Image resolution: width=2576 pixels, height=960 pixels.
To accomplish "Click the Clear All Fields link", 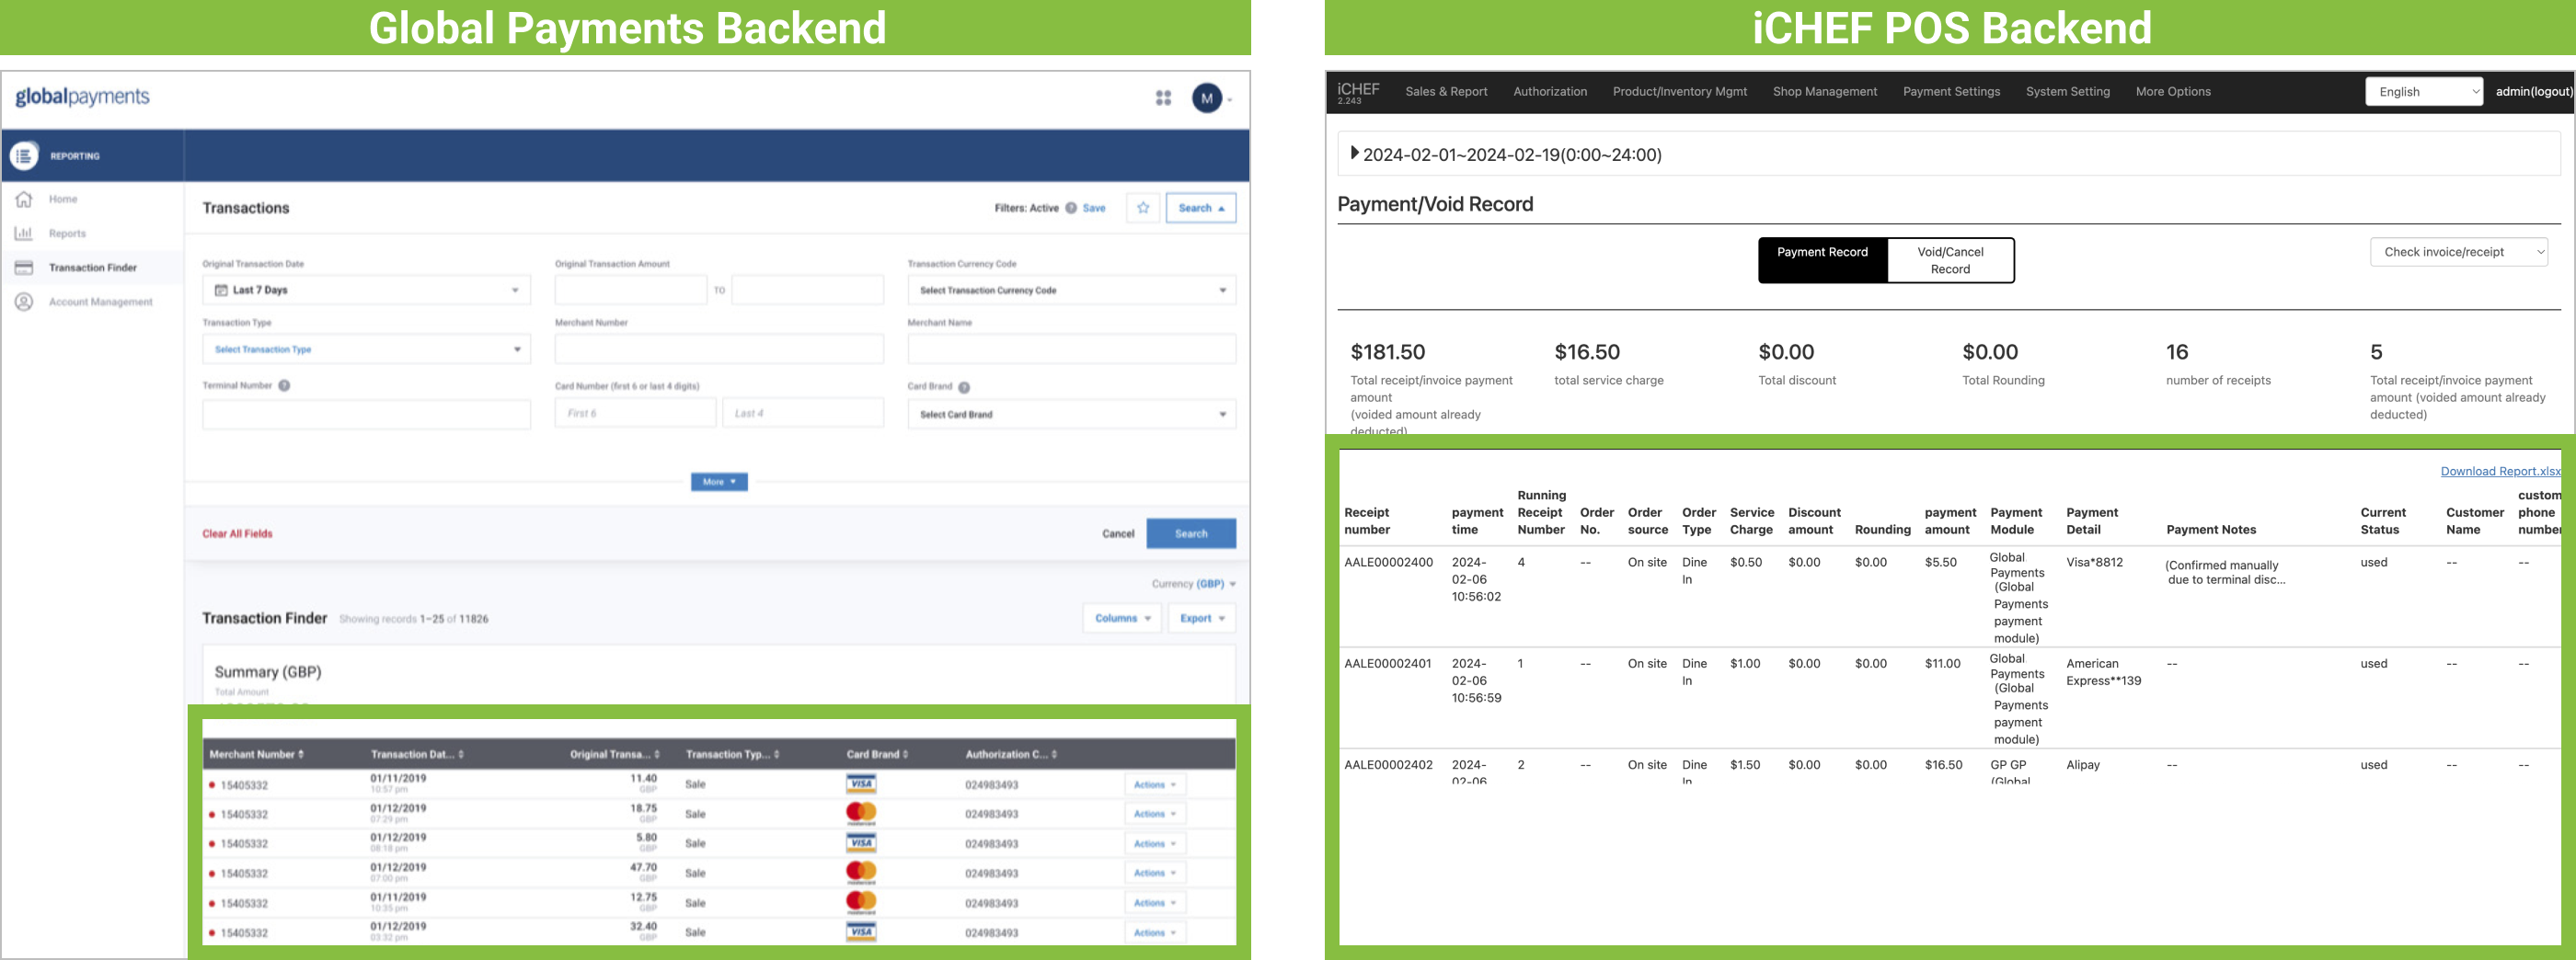I will point(237,534).
